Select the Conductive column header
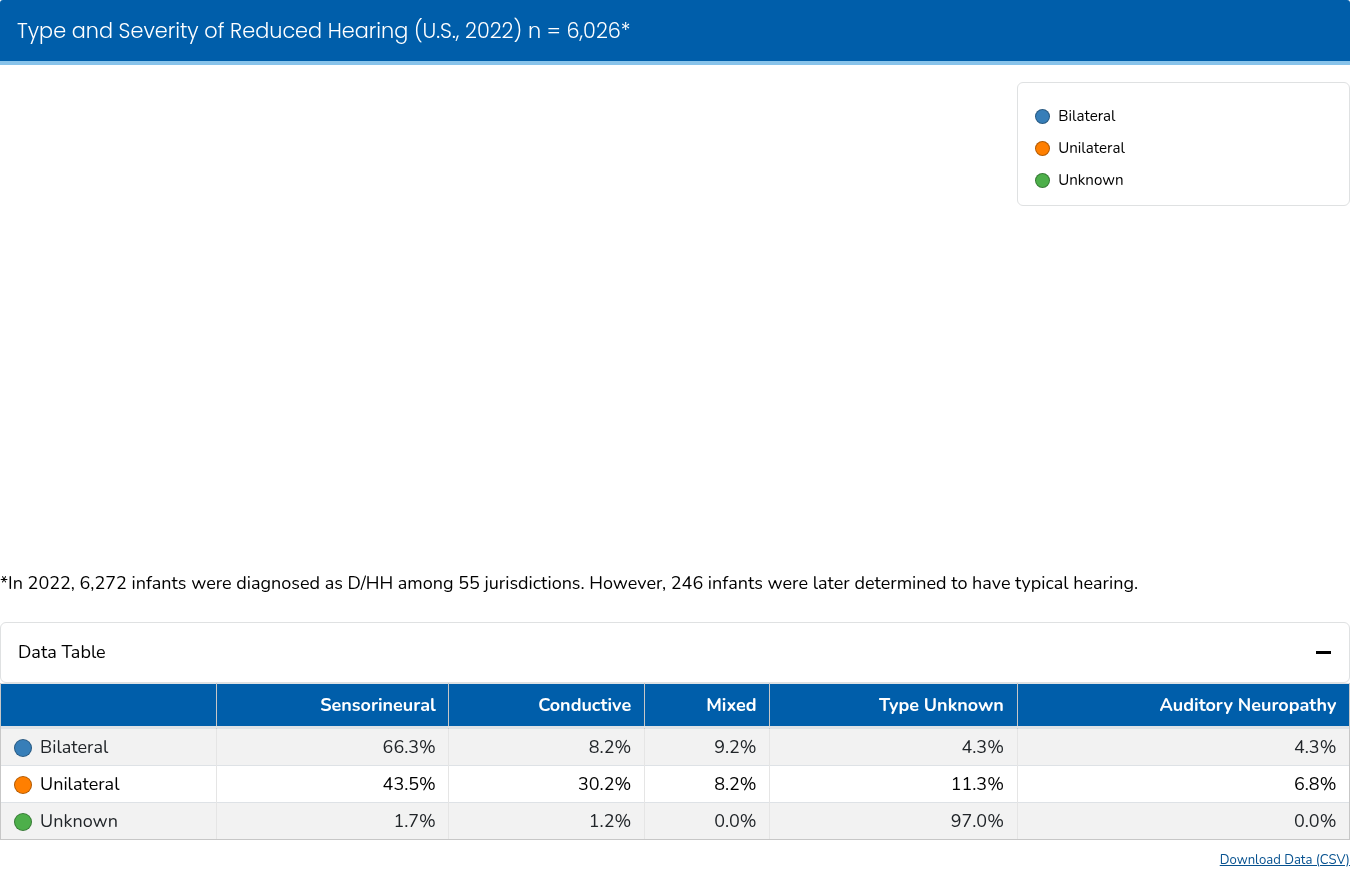Image resolution: width=1350 pixels, height=894 pixels. click(x=584, y=705)
